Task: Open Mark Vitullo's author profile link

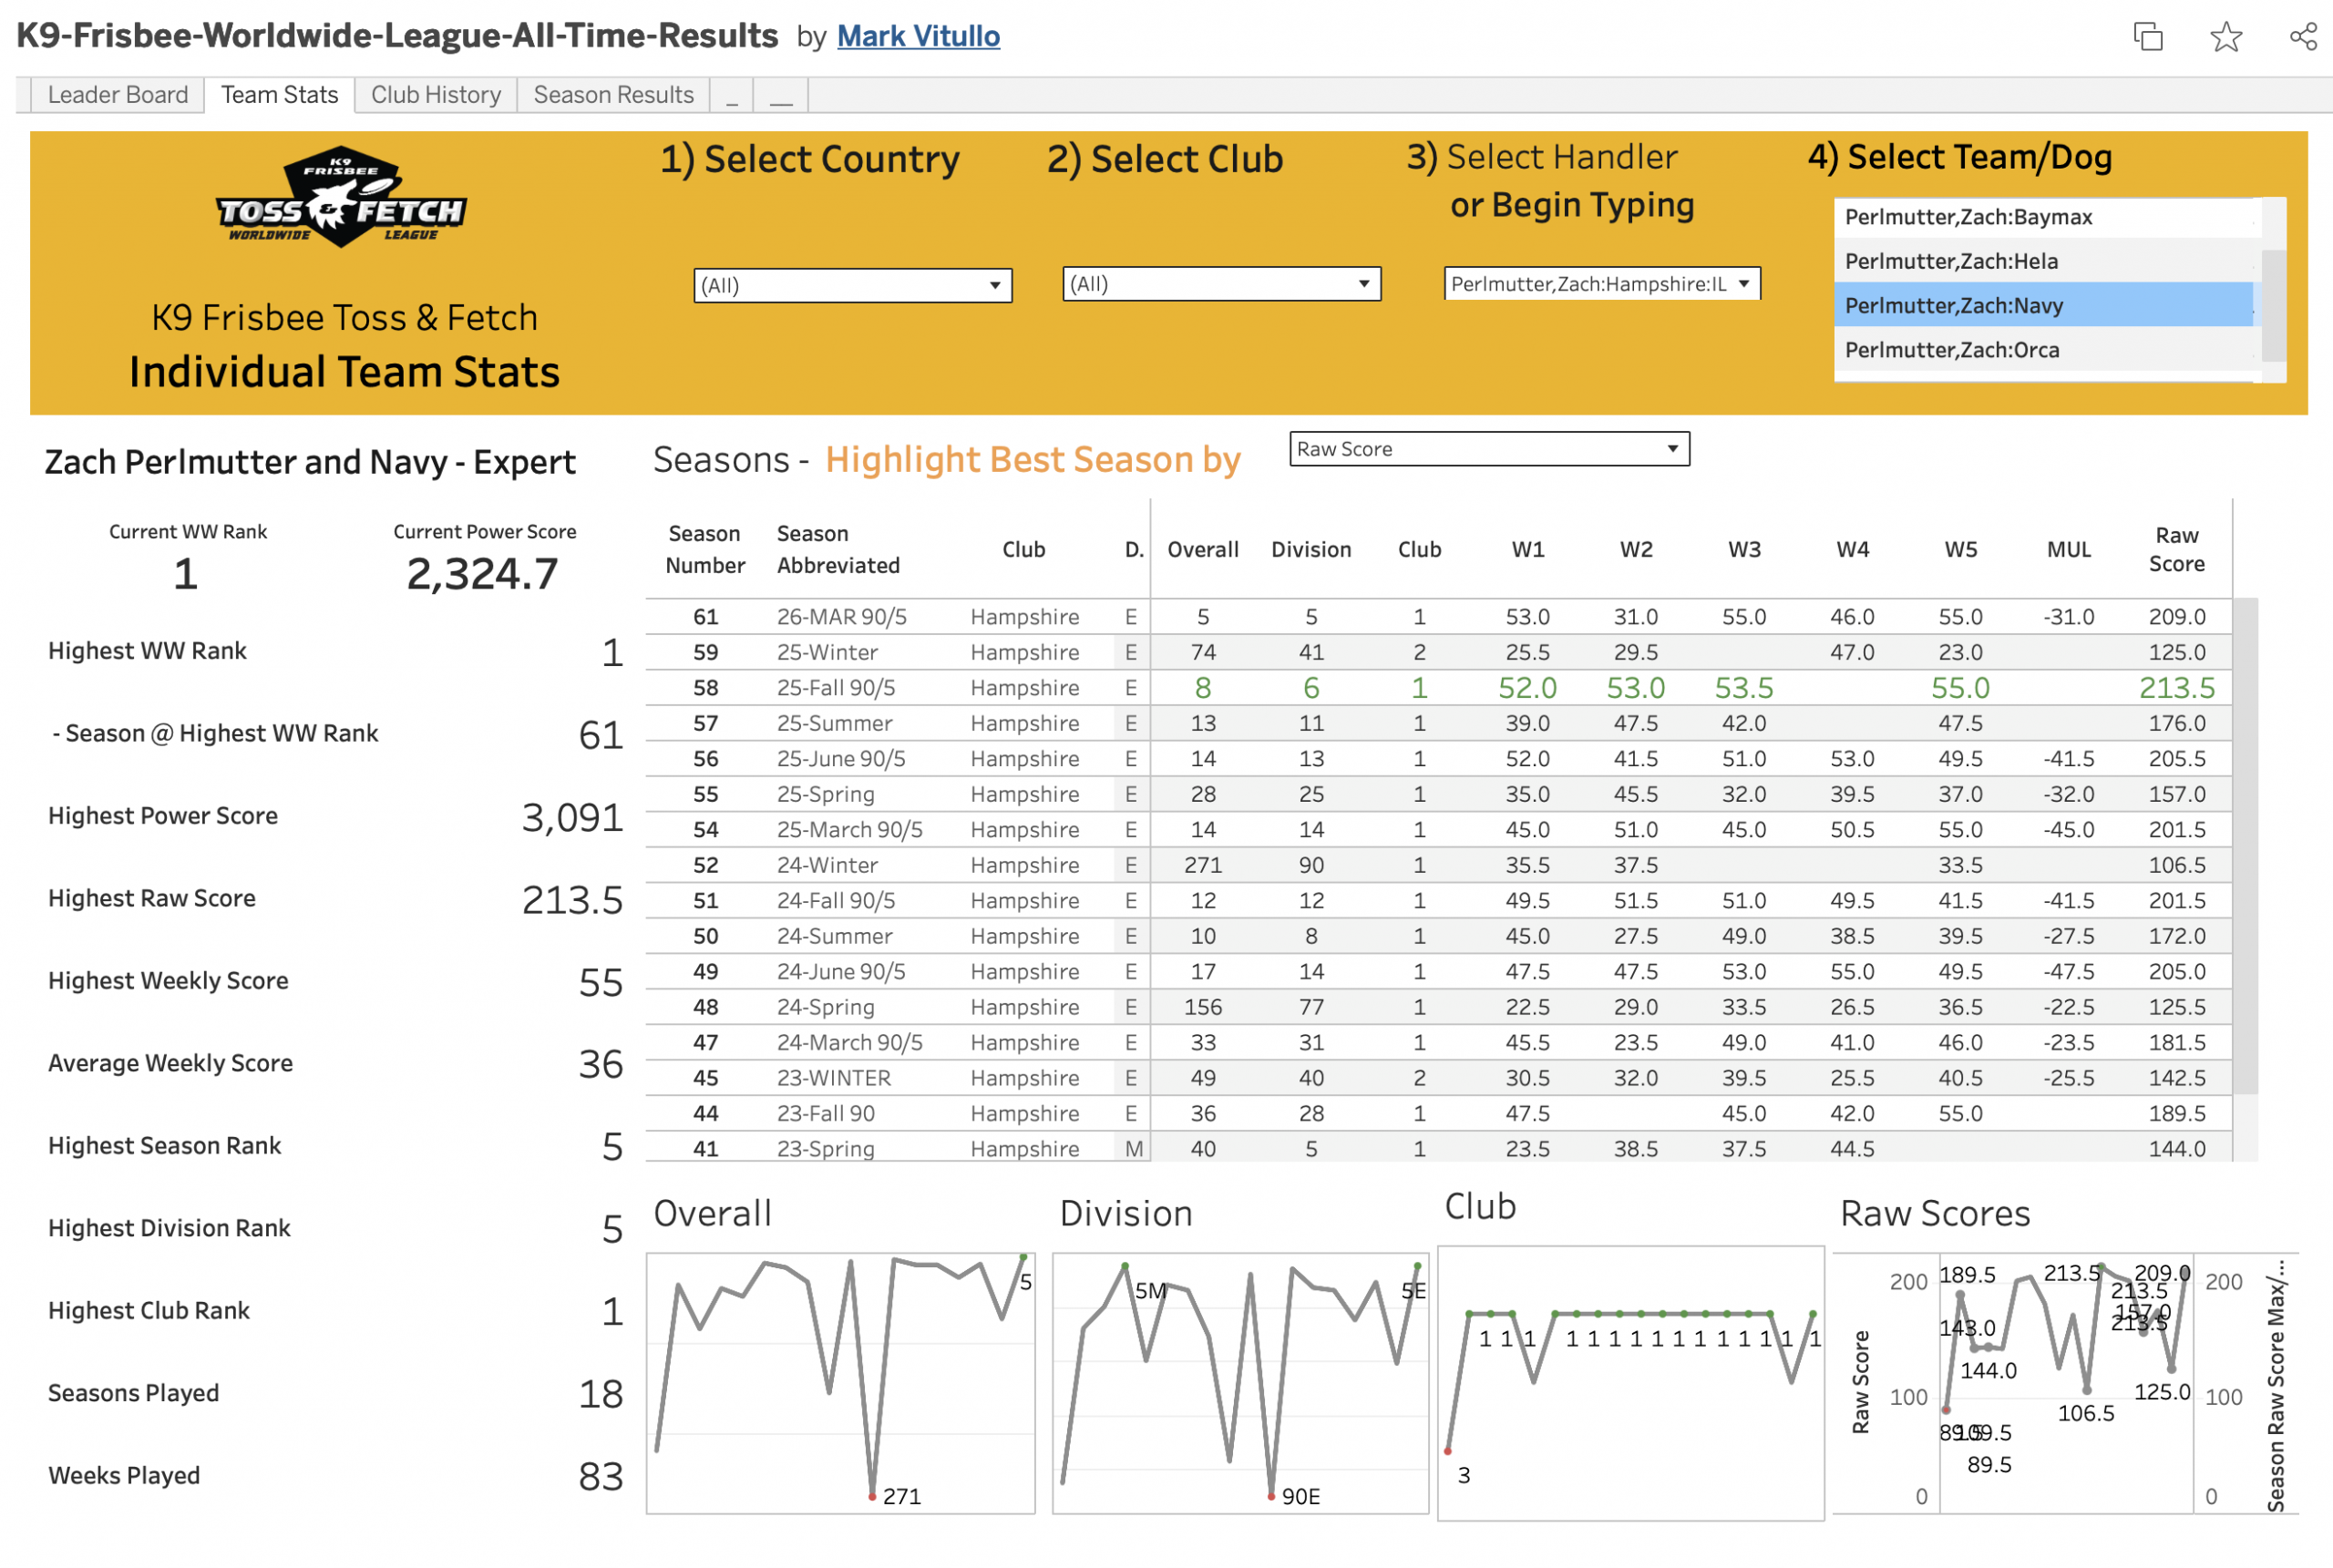Action: [x=917, y=37]
